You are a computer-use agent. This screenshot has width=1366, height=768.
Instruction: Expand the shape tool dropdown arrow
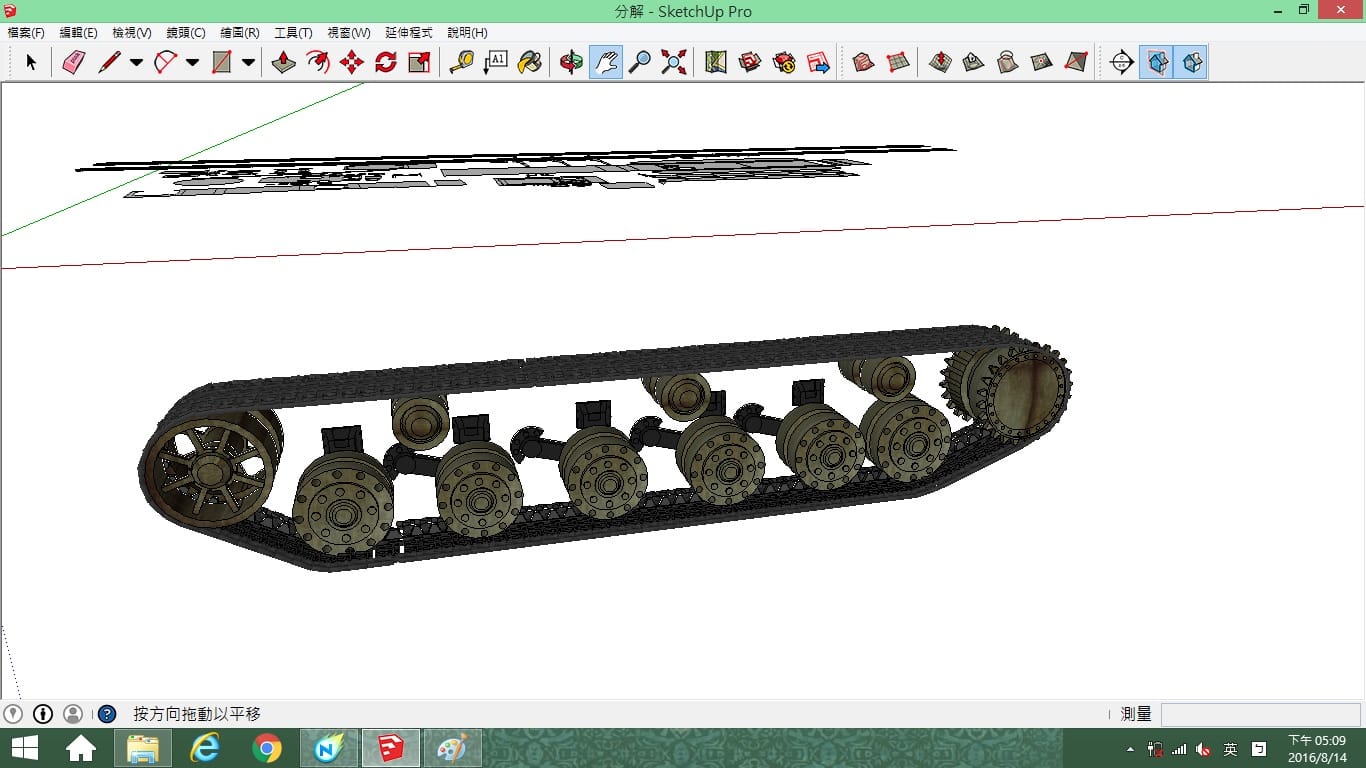click(x=248, y=62)
